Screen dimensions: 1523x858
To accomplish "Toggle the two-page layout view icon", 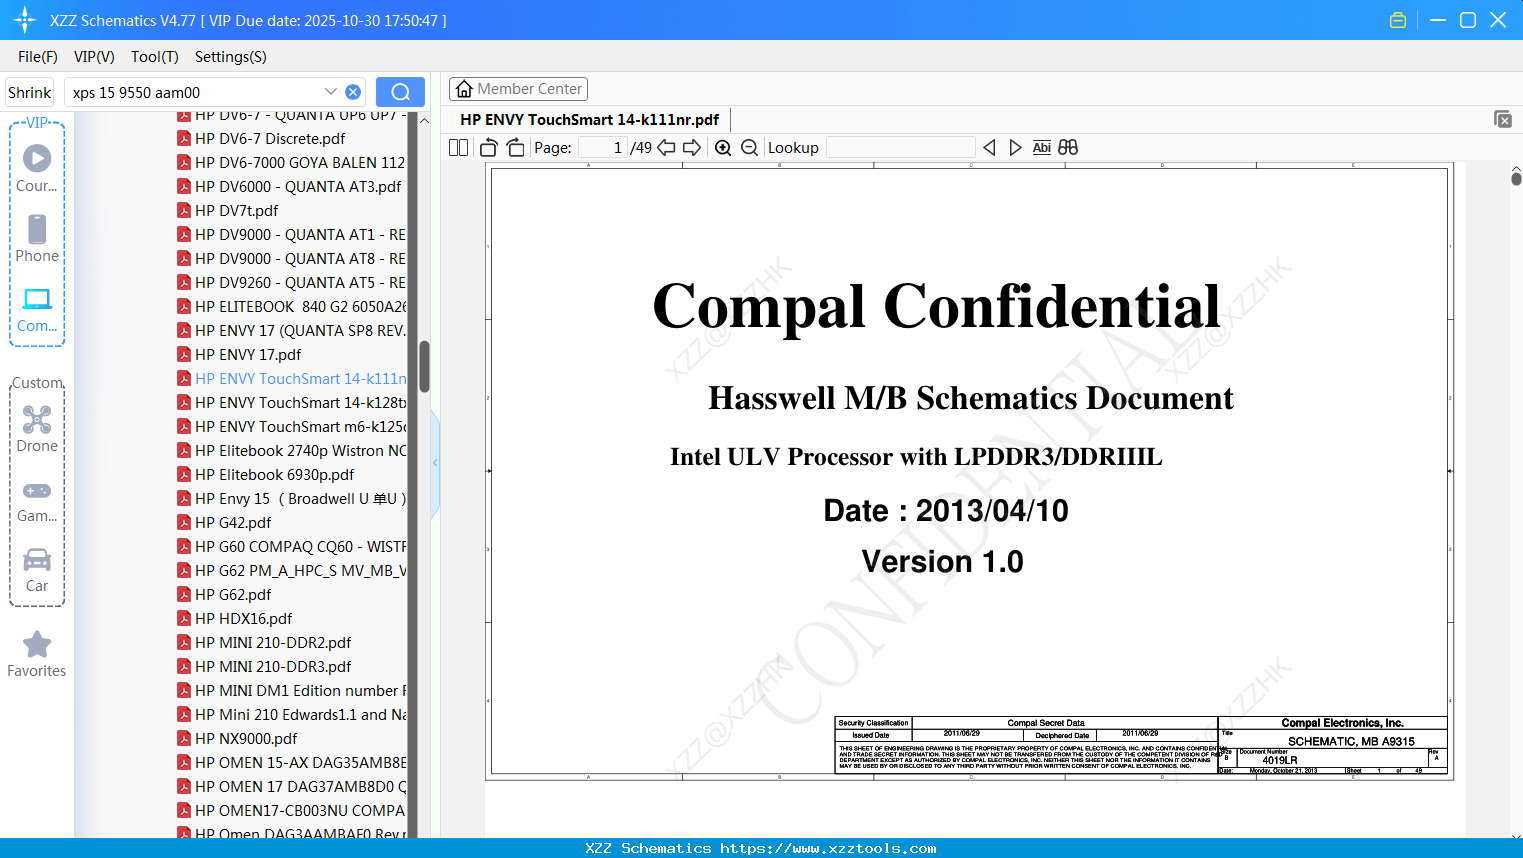I will [458, 147].
